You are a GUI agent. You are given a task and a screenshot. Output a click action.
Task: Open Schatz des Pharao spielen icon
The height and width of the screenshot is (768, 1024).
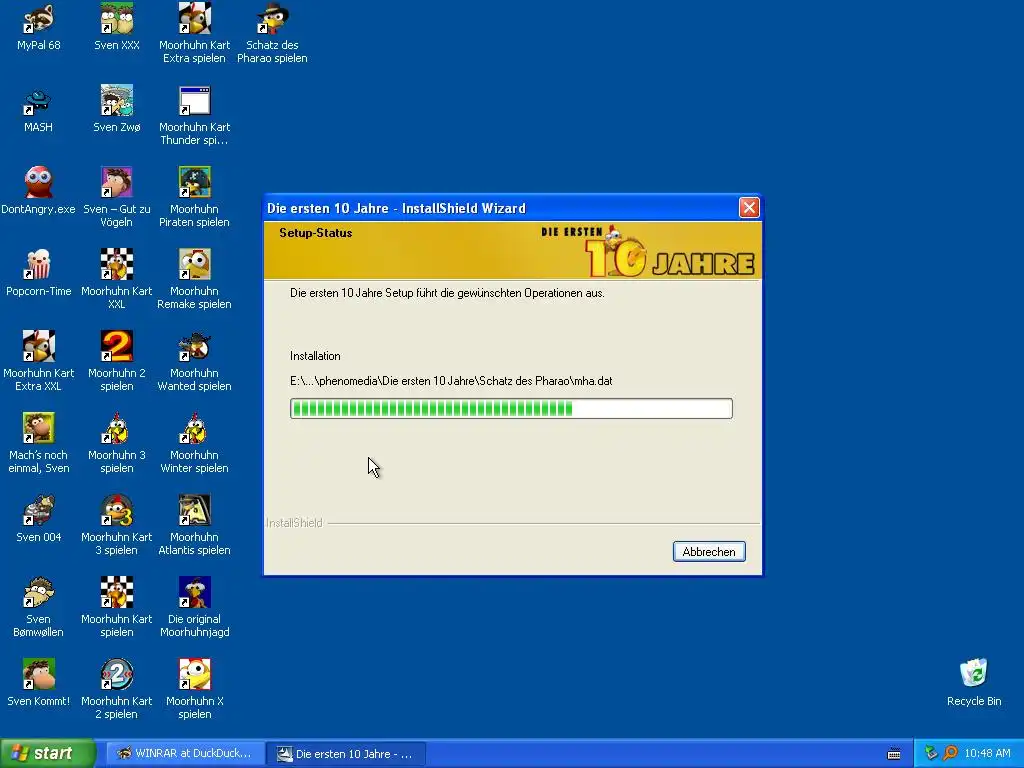click(x=272, y=33)
